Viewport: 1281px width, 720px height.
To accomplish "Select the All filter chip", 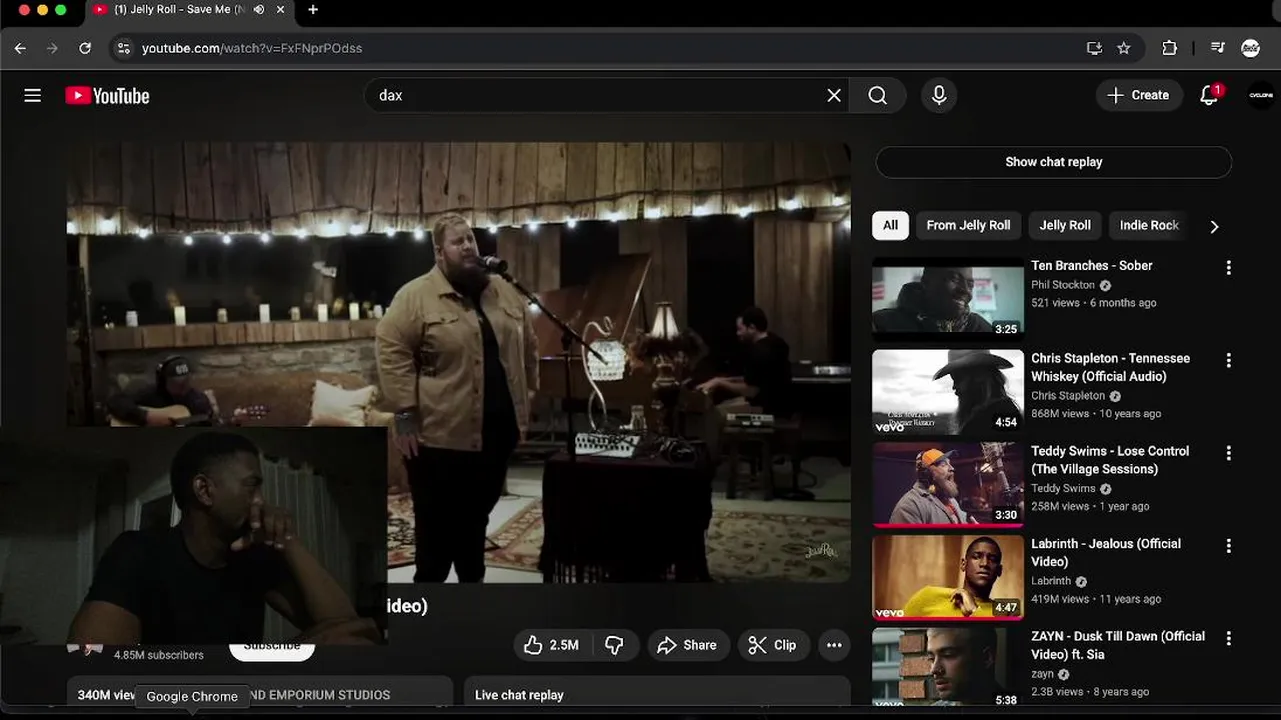I will 890,225.
